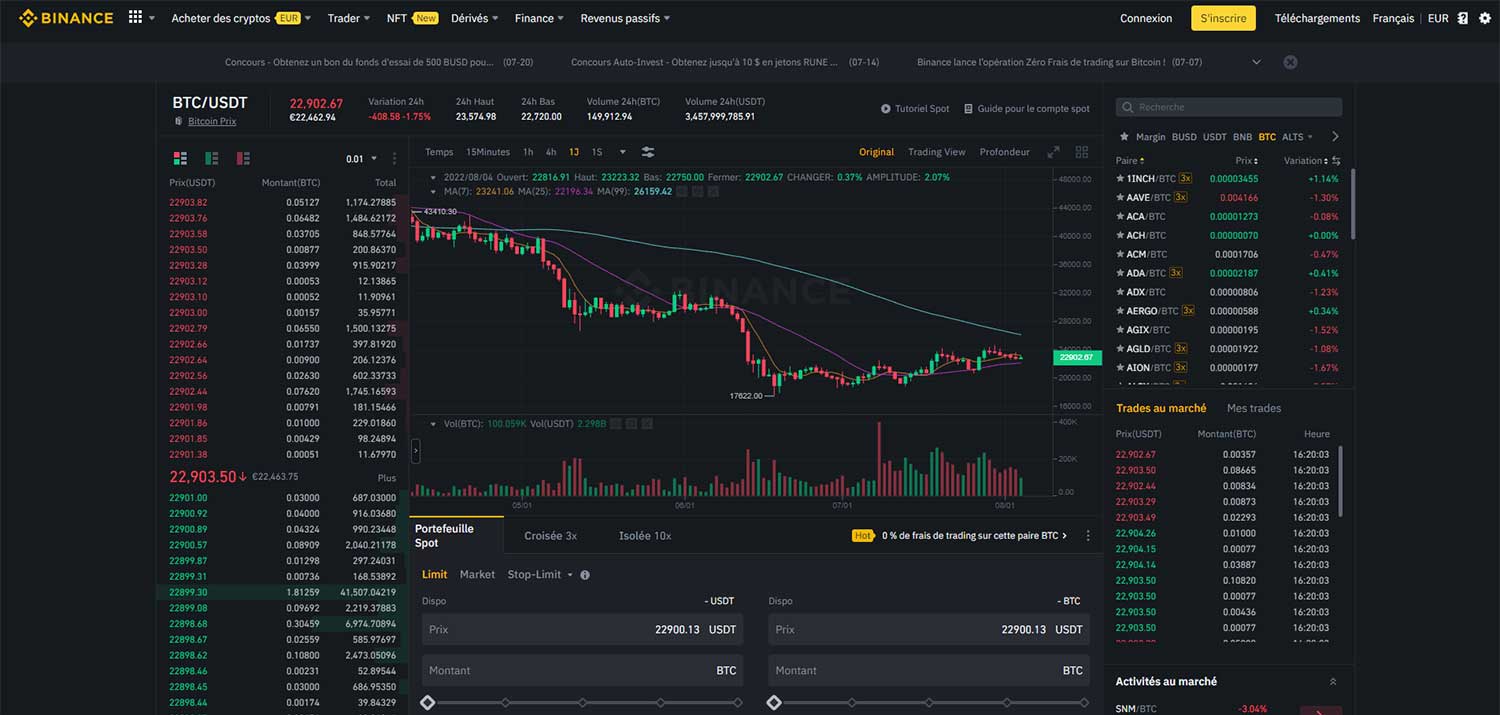Switch variation column display icon
This screenshot has height=715, width=1500.
click(1337, 161)
